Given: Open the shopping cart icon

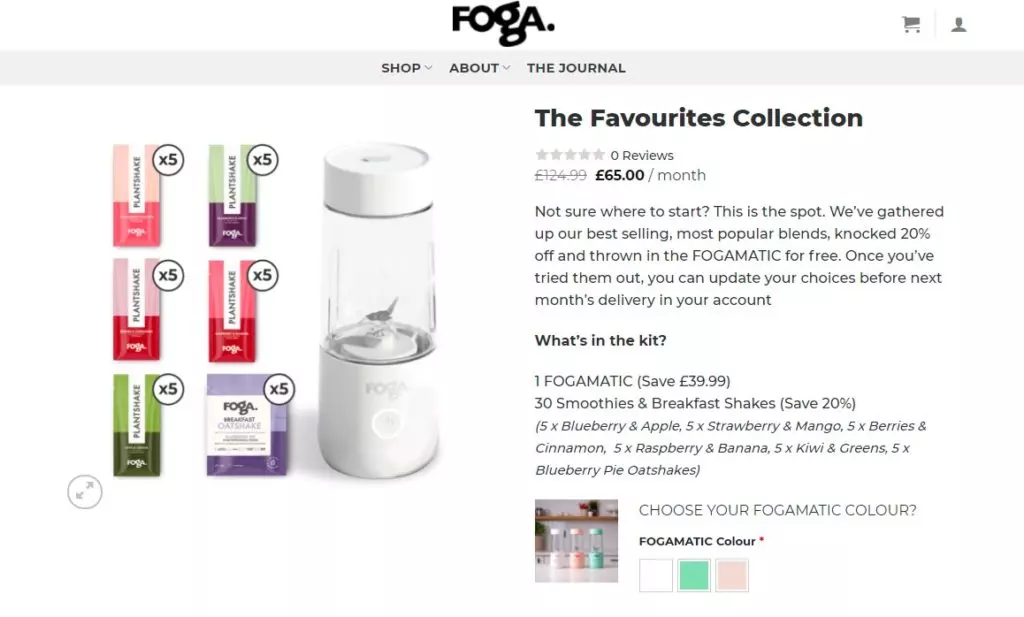Looking at the screenshot, I should 911,25.
